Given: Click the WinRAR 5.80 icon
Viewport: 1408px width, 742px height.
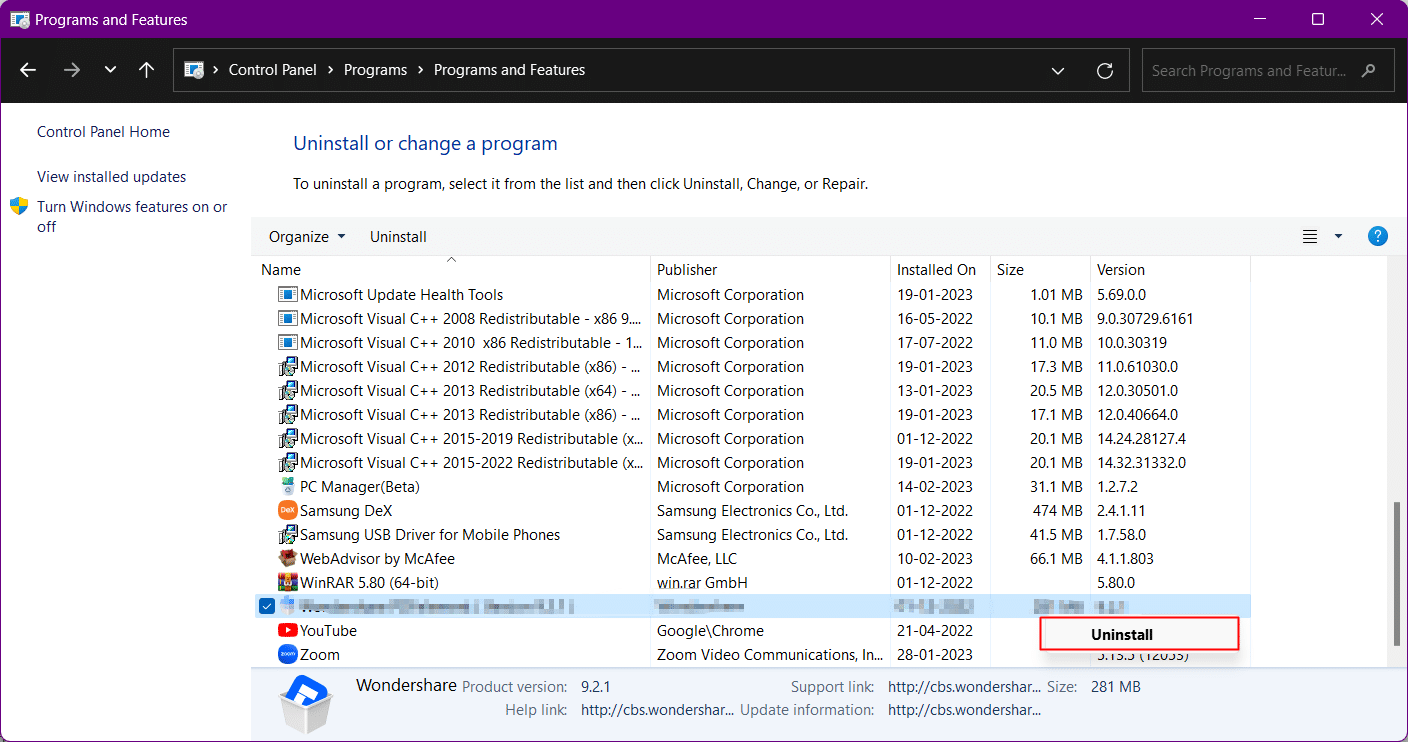Looking at the screenshot, I should [x=288, y=583].
